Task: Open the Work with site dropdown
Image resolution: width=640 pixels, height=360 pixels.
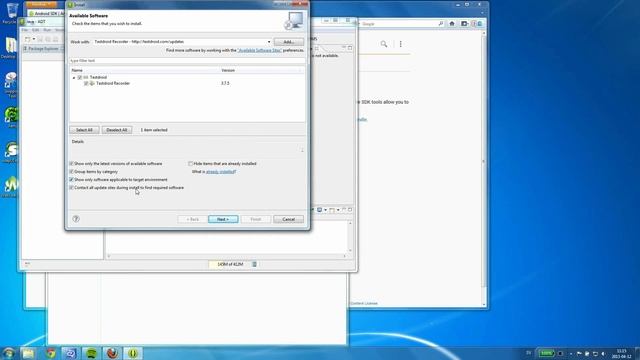Action: (269, 42)
